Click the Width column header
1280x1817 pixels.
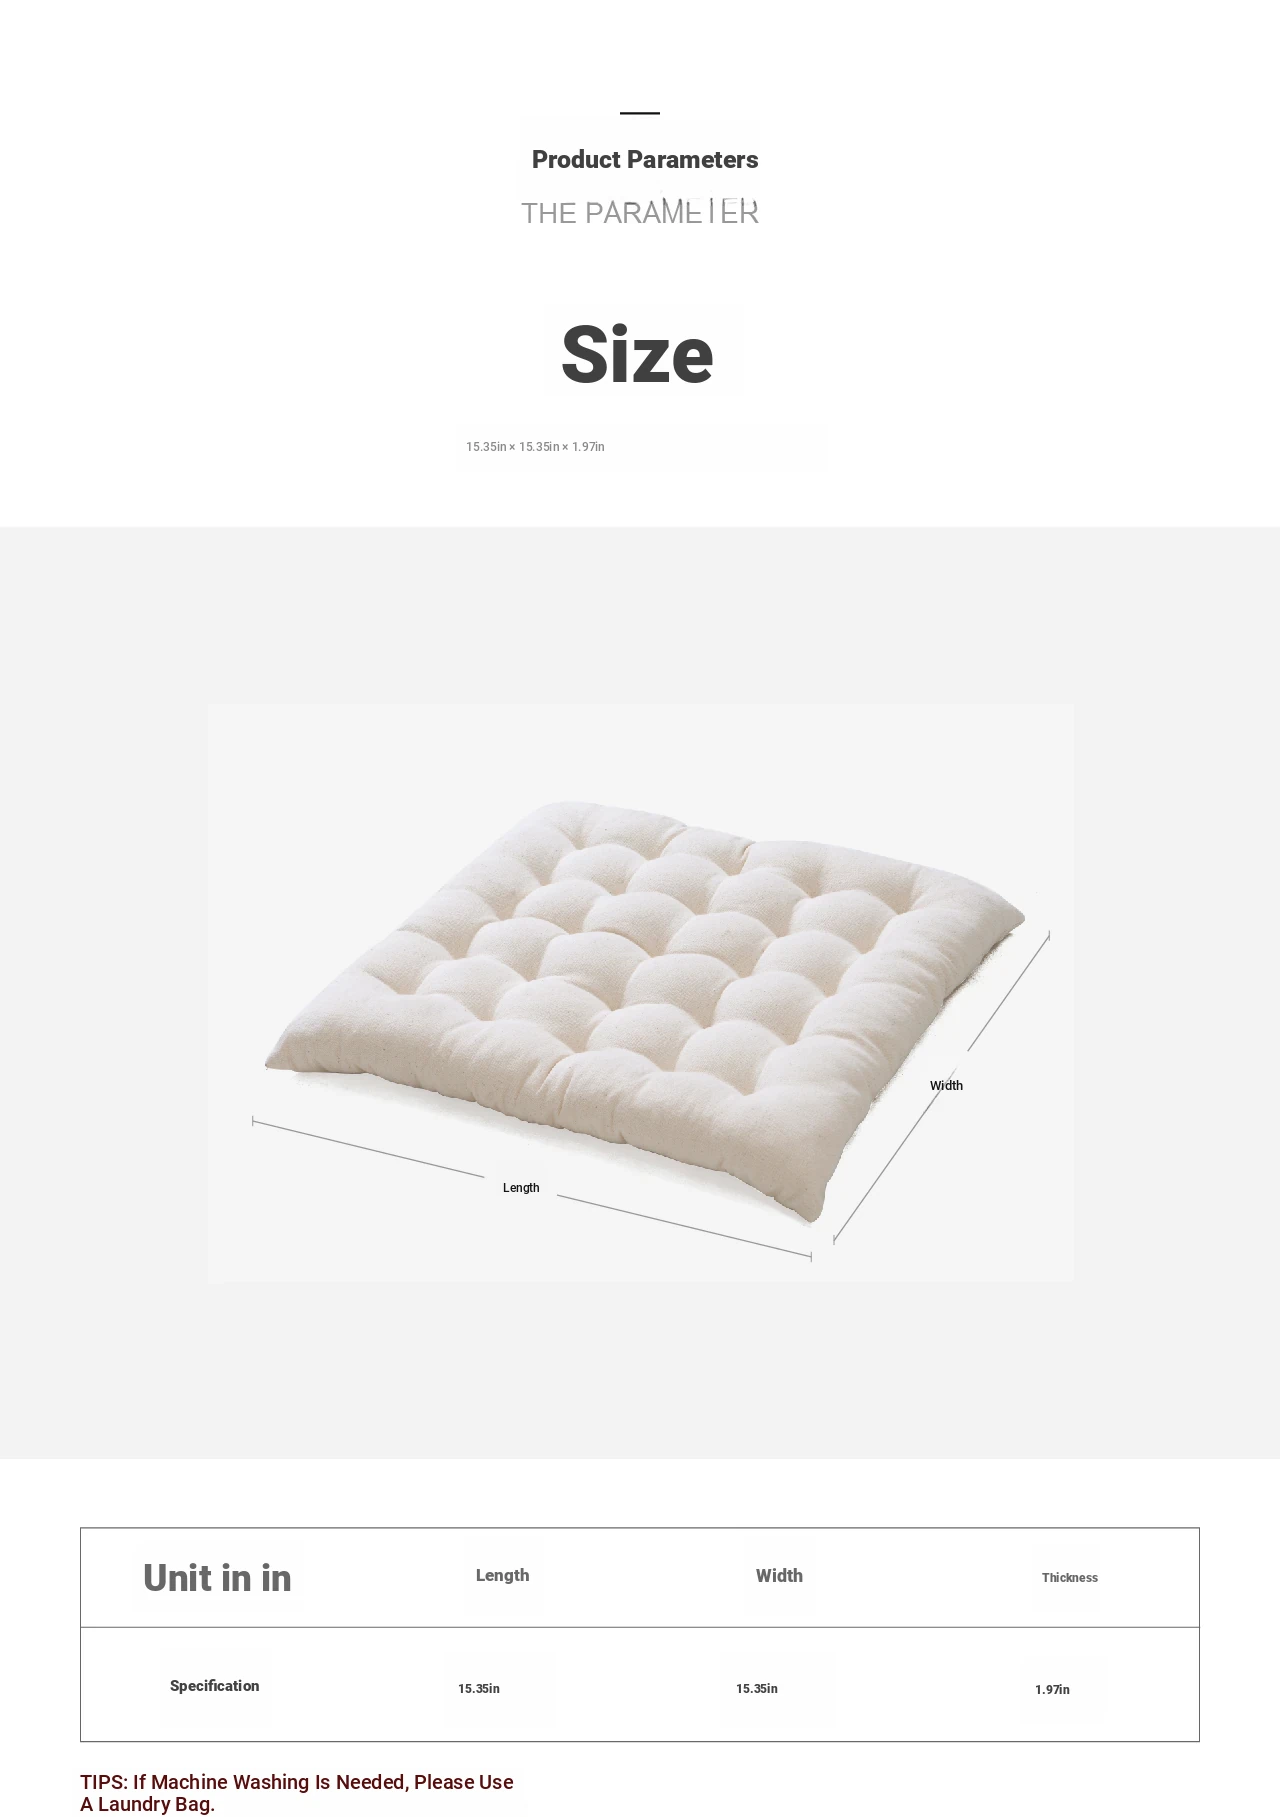tap(779, 1576)
